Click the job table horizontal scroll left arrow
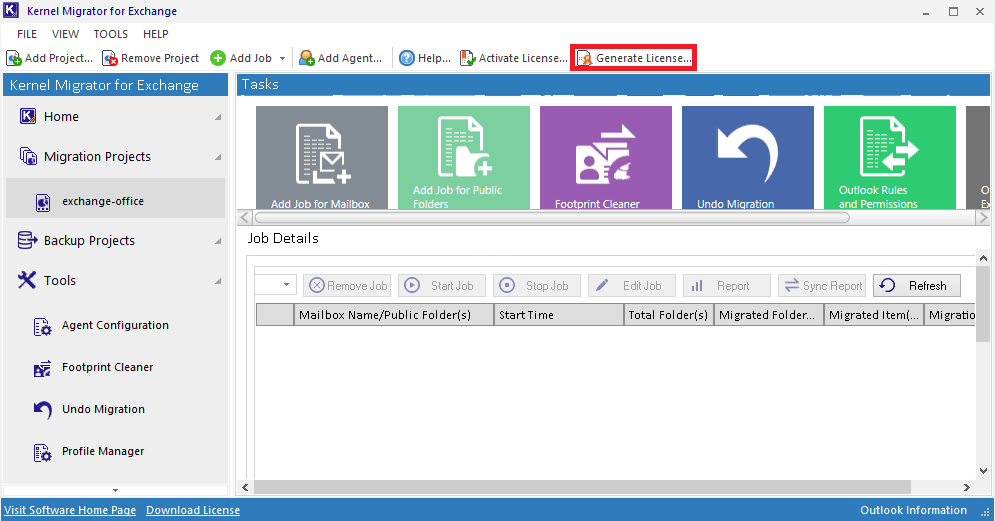Screen dimensions: 995x521 [246, 487]
